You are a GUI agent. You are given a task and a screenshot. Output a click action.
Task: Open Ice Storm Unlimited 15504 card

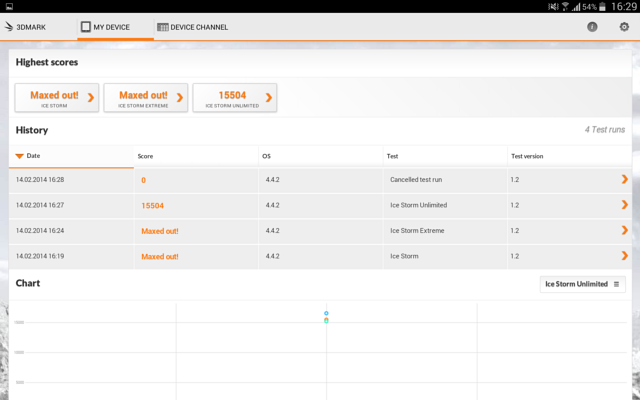(235, 98)
